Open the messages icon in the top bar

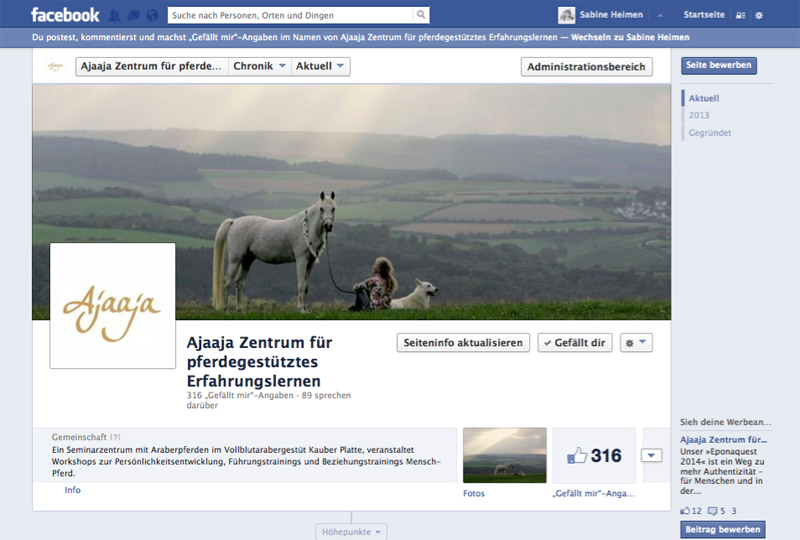tap(135, 15)
